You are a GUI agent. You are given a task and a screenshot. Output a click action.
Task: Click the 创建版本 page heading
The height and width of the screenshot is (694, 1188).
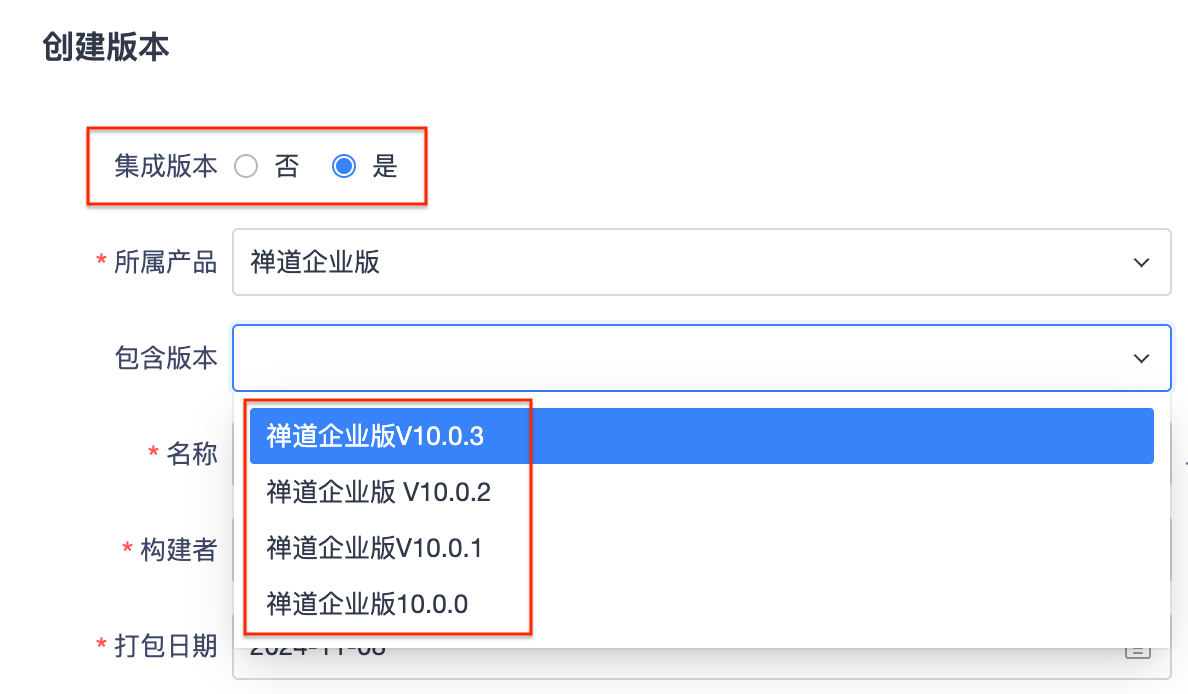point(105,47)
